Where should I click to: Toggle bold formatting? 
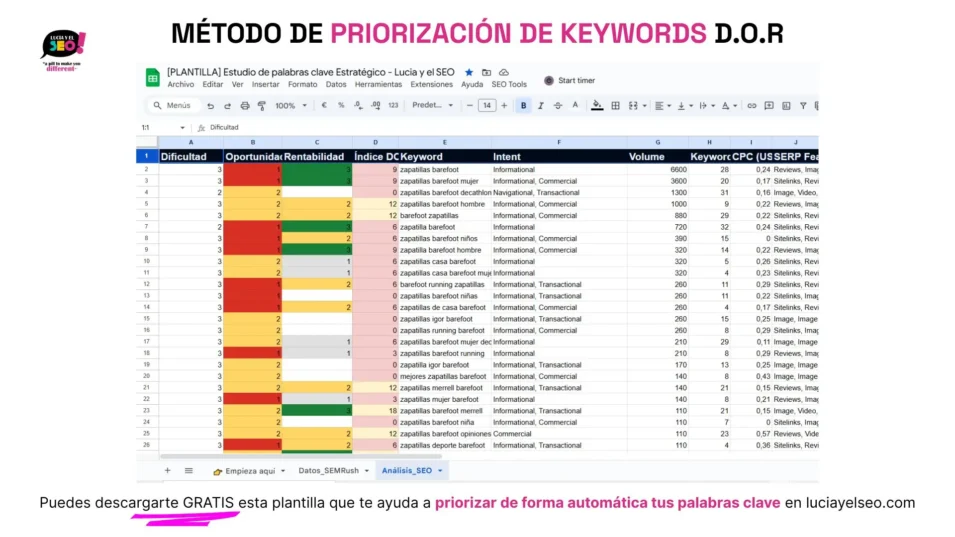tap(523, 105)
